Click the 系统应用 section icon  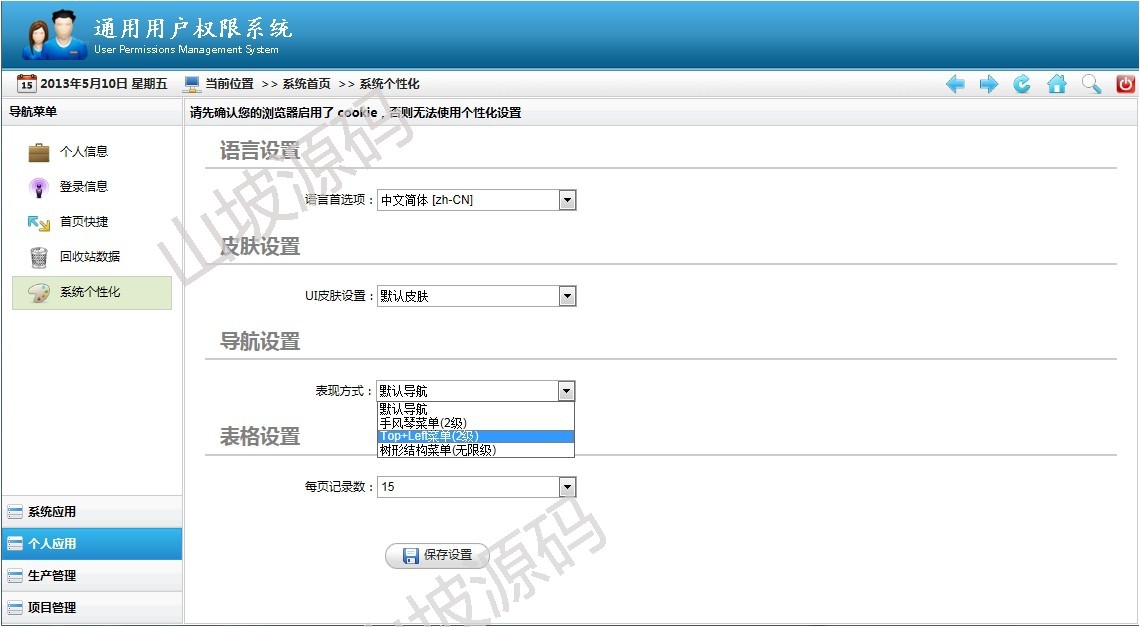15,512
